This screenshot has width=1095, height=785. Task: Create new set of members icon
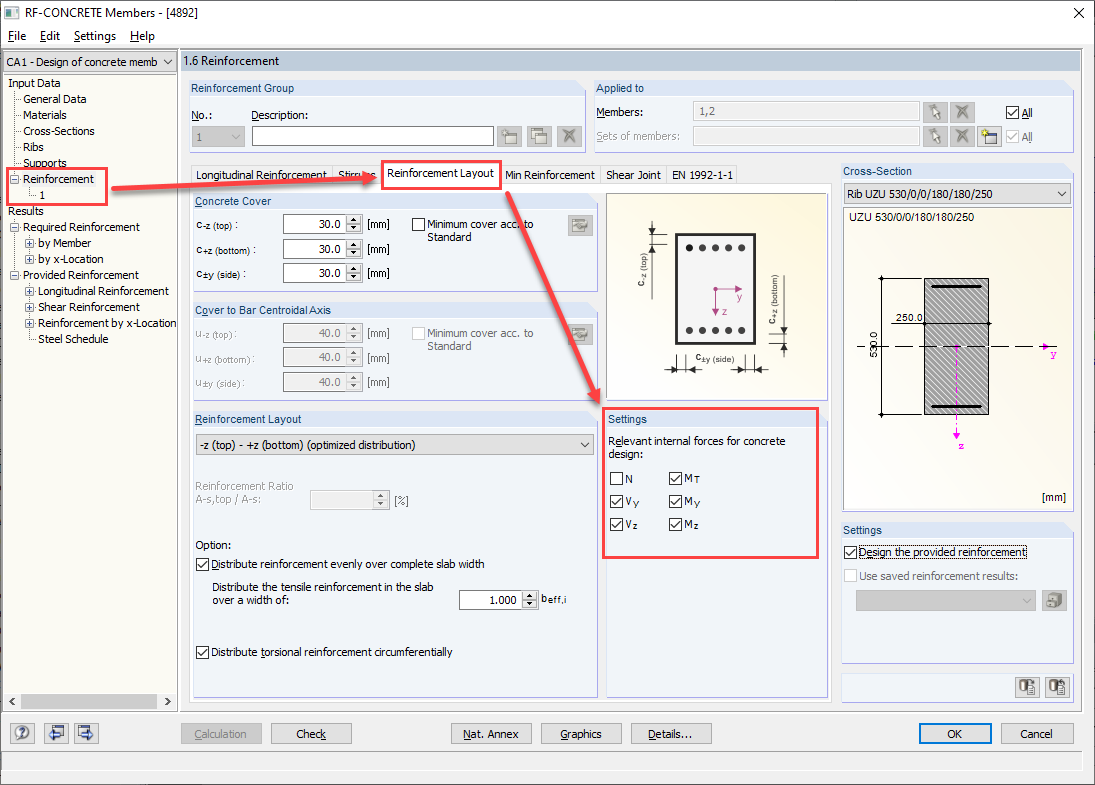tap(988, 136)
